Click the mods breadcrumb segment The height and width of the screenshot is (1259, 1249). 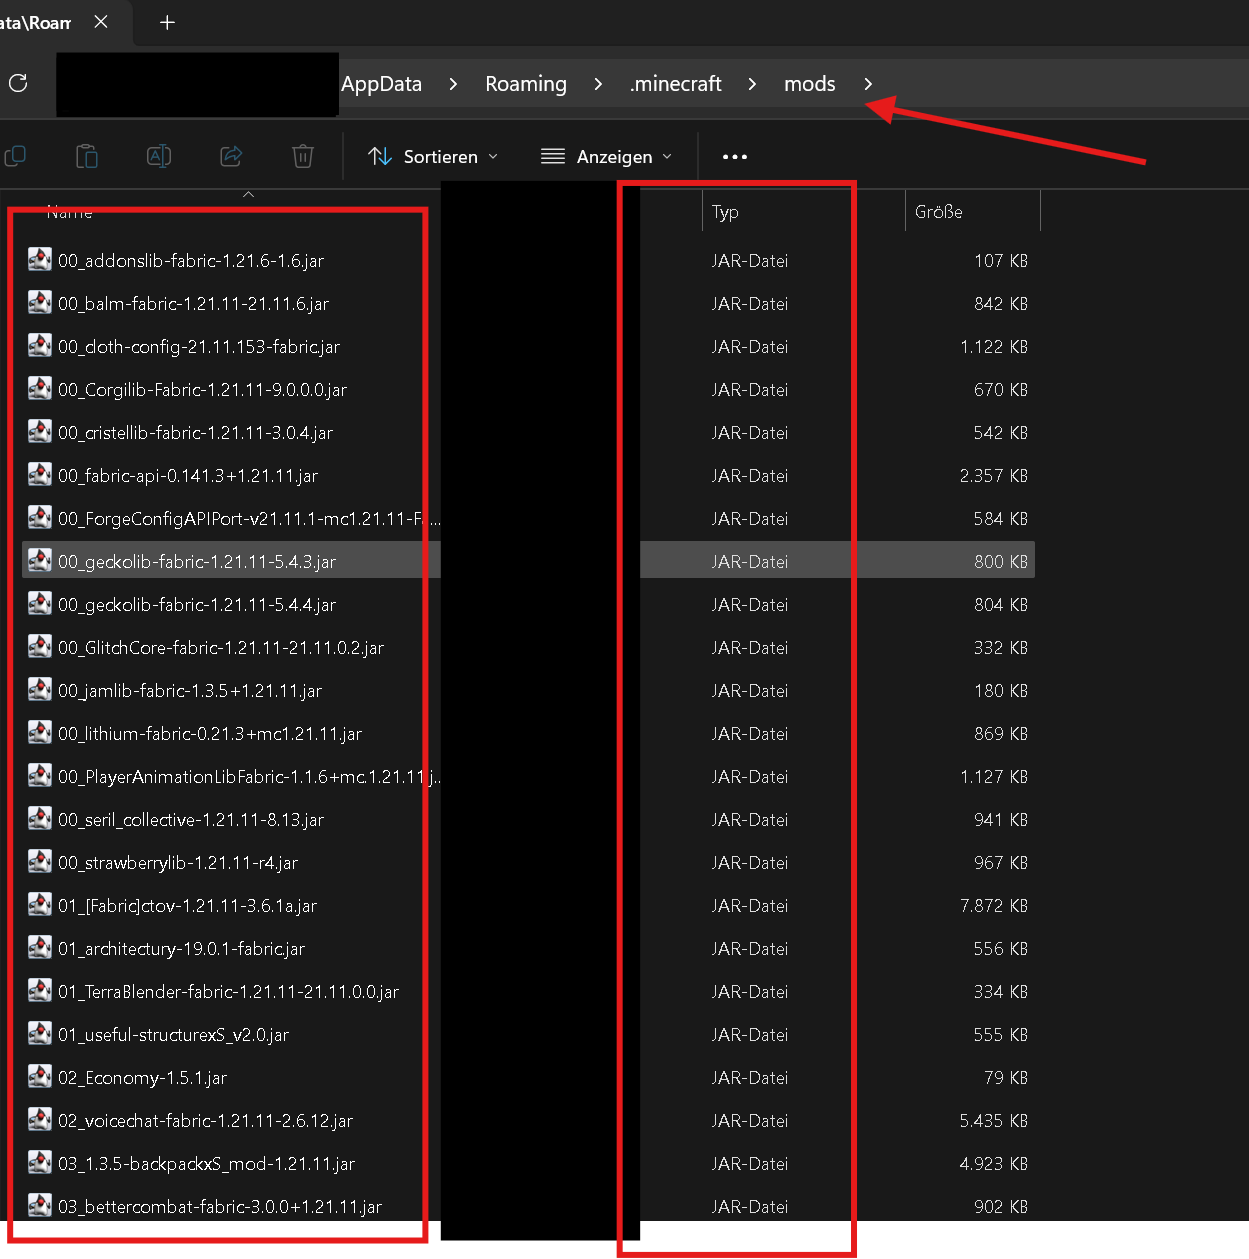tap(810, 84)
